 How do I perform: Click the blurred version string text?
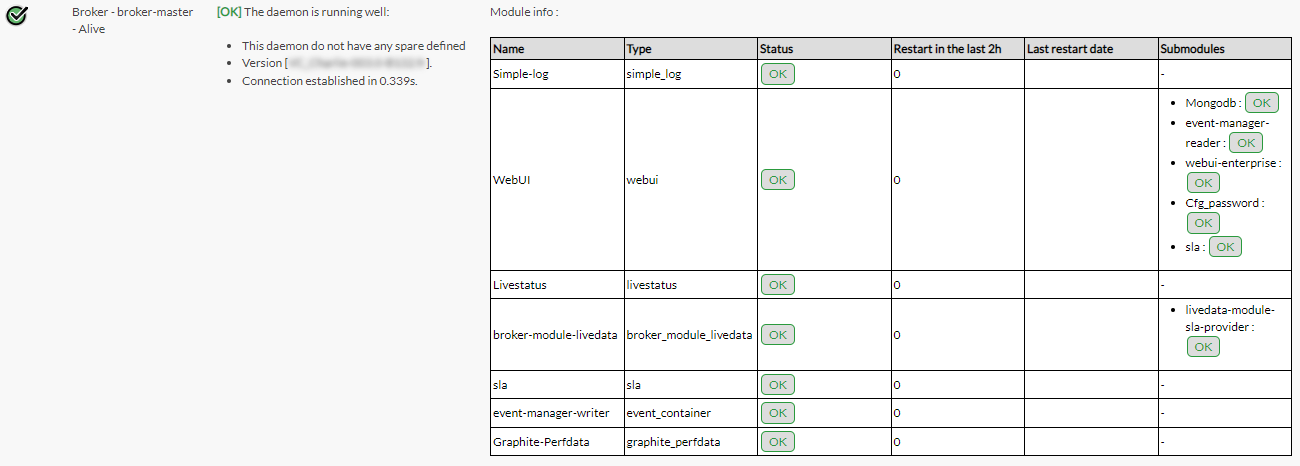click(x=357, y=63)
